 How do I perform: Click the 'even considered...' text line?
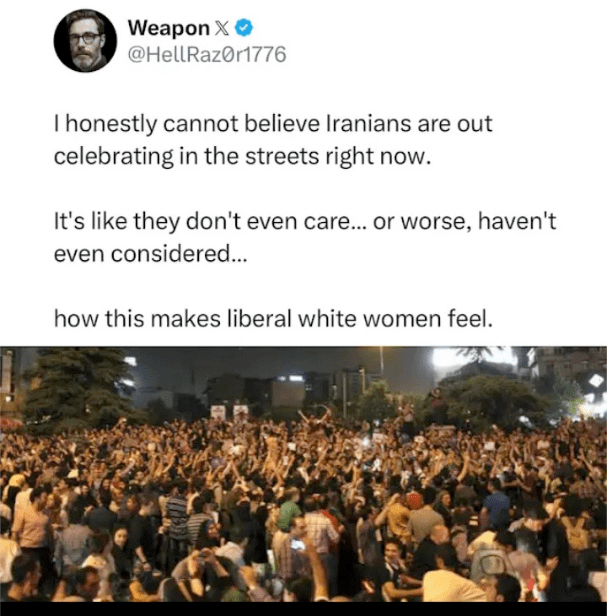(x=150, y=254)
